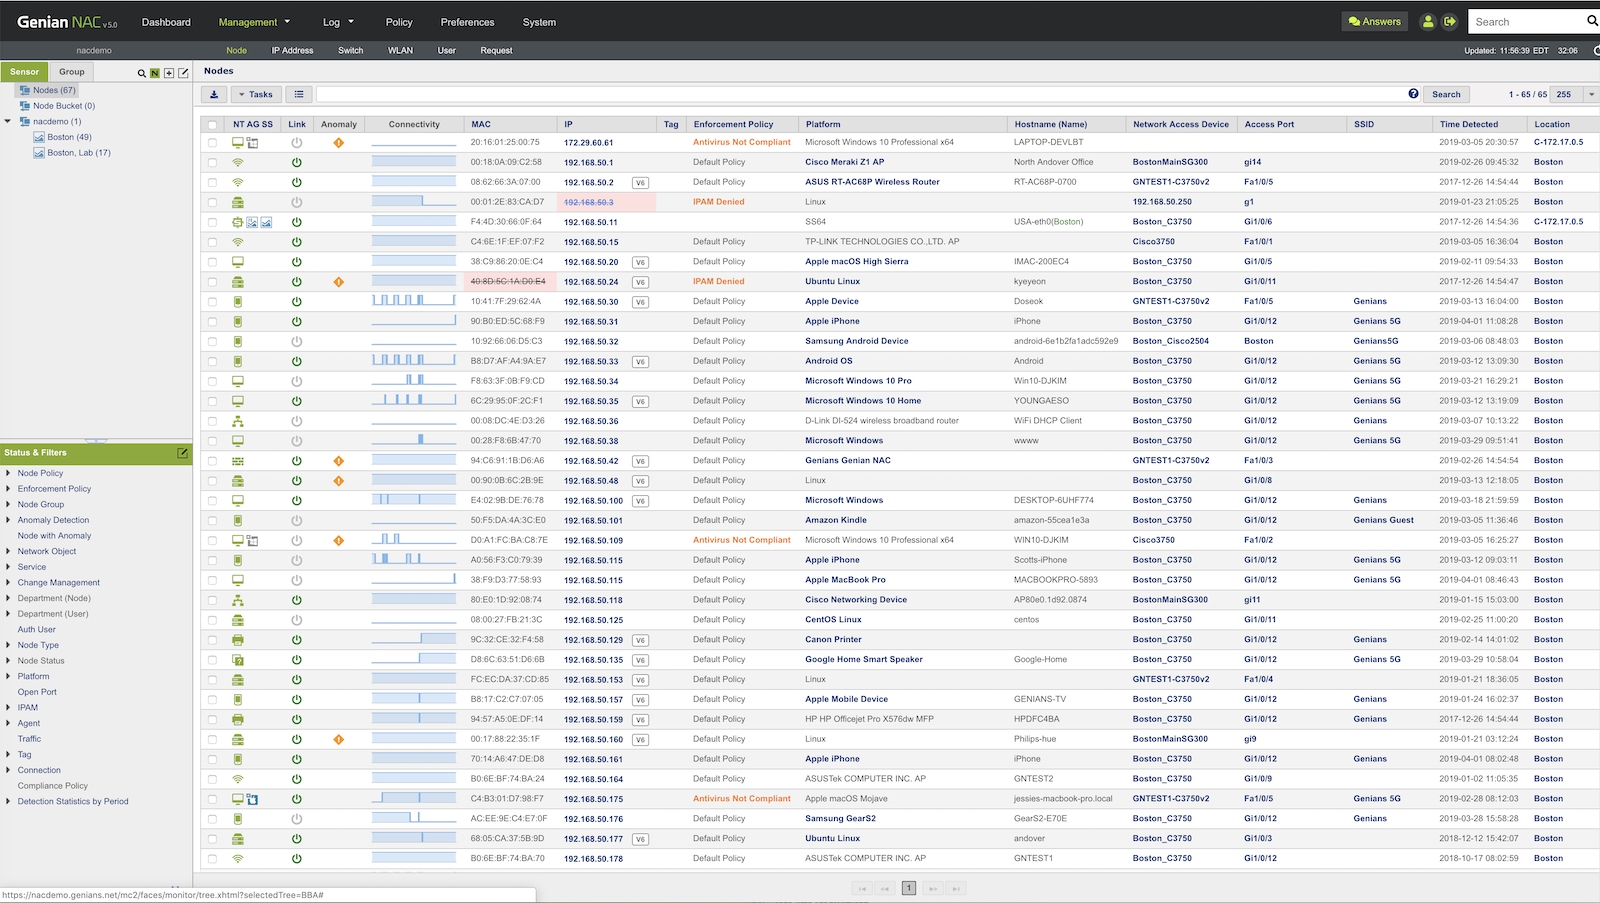The height and width of the screenshot is (903, 1600).
Task: Open the Tasks dropdown menu
Action: pos(256,94)
